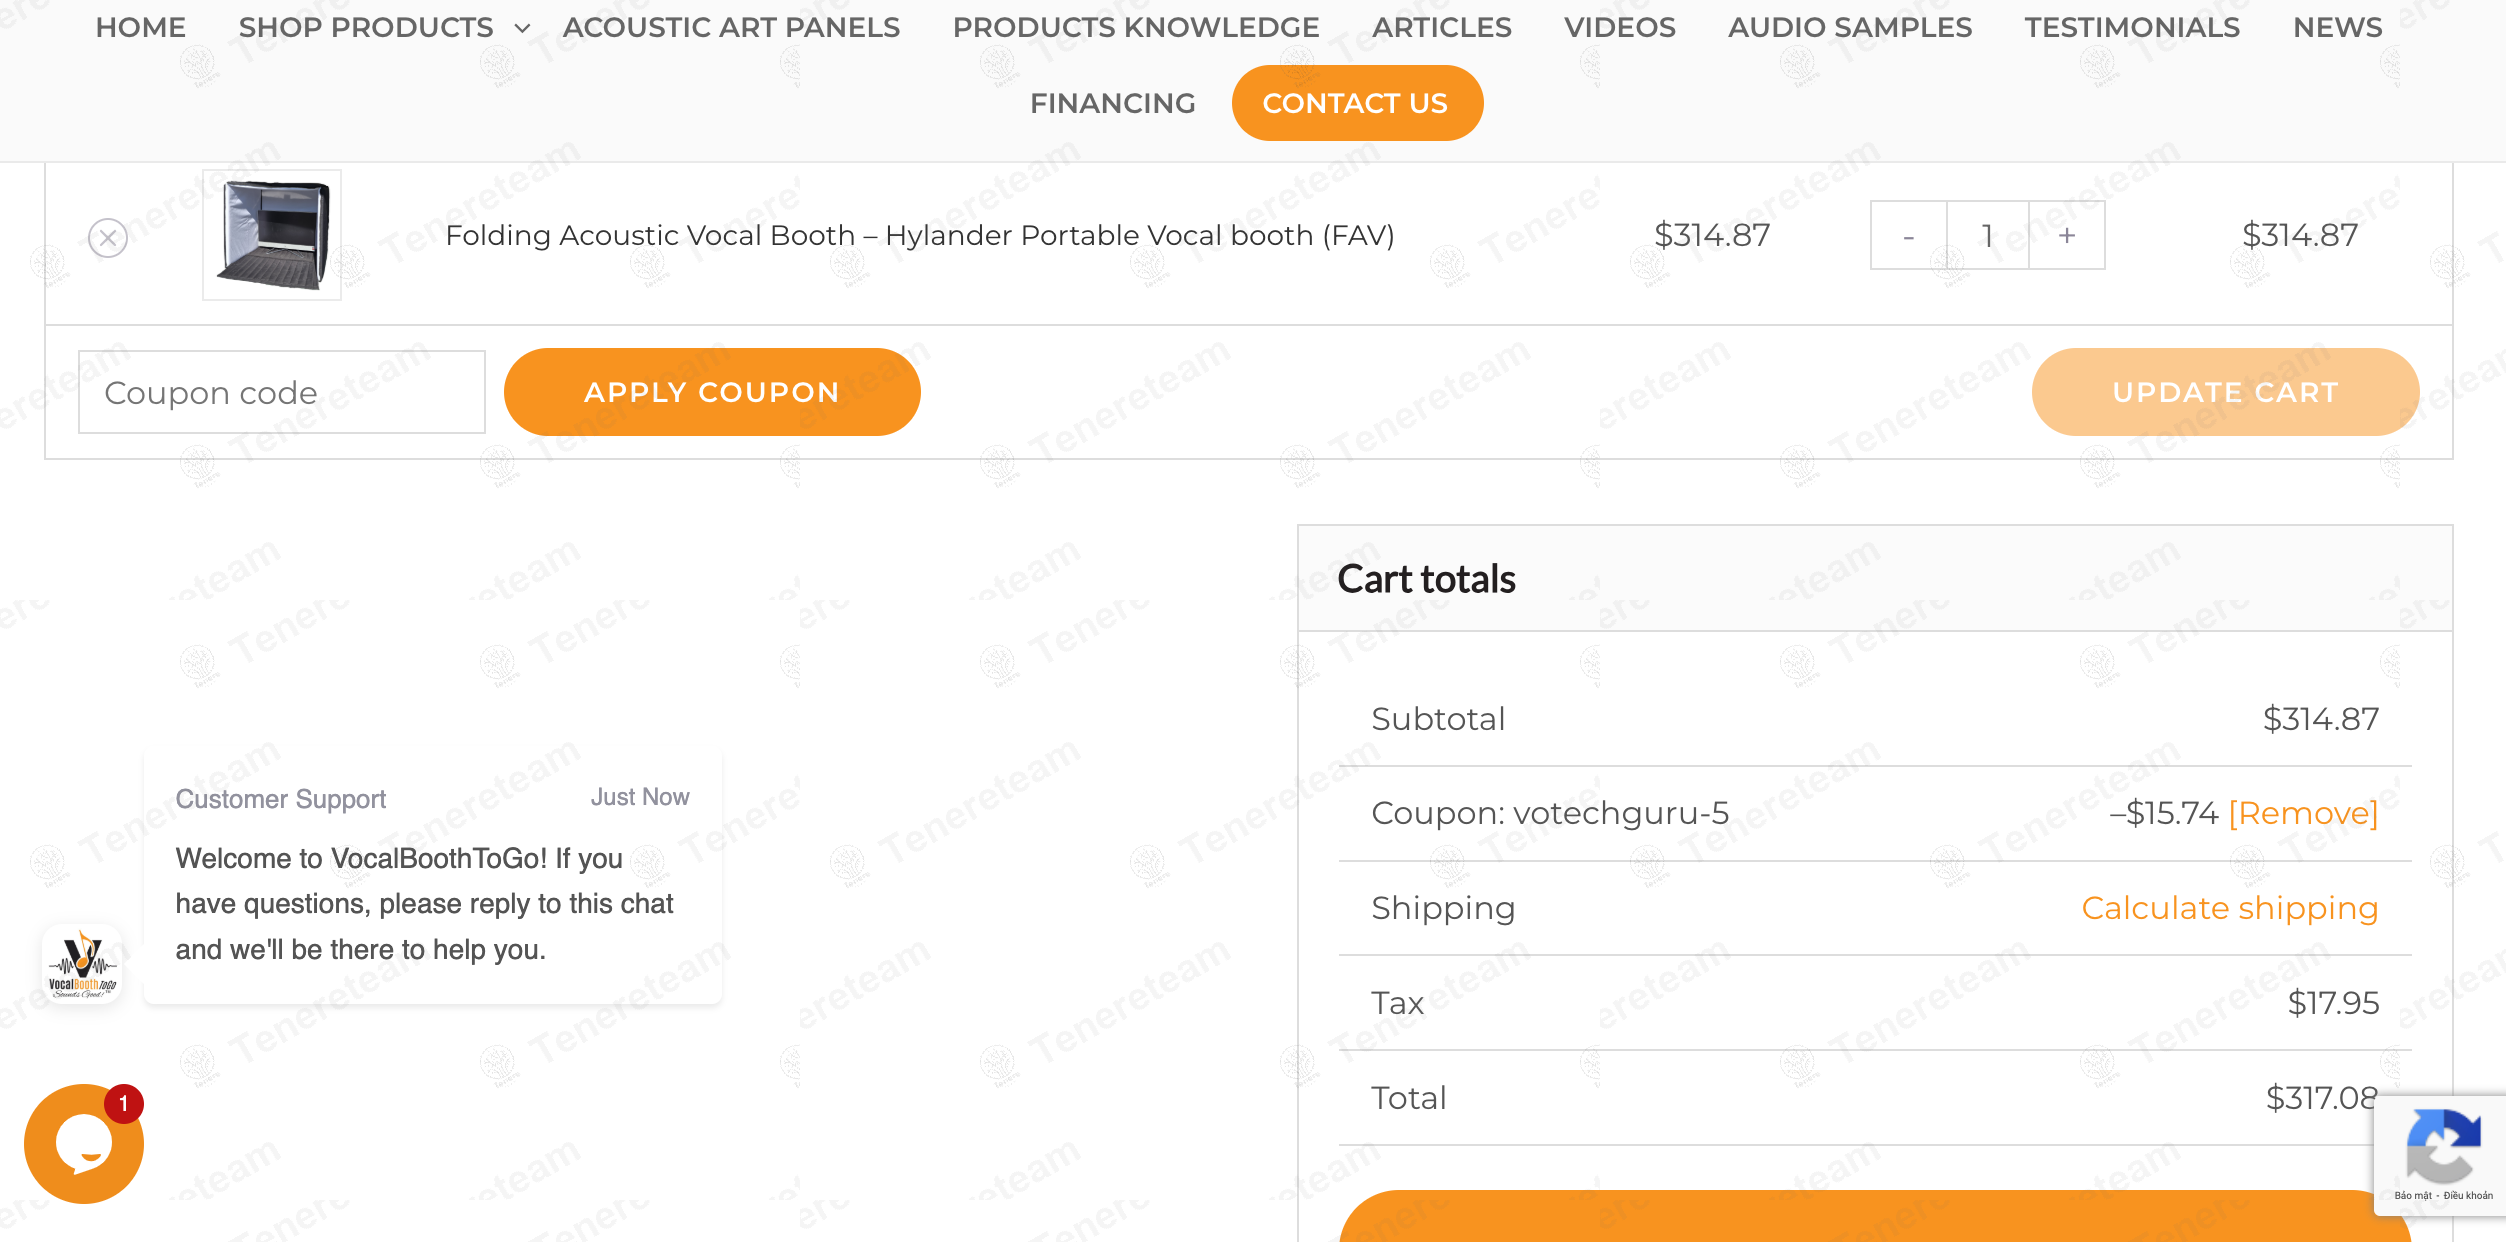Viewport: 2506px width, 1242px height.
Task: Open the Audio Samples menu item
Action: 1850,27
